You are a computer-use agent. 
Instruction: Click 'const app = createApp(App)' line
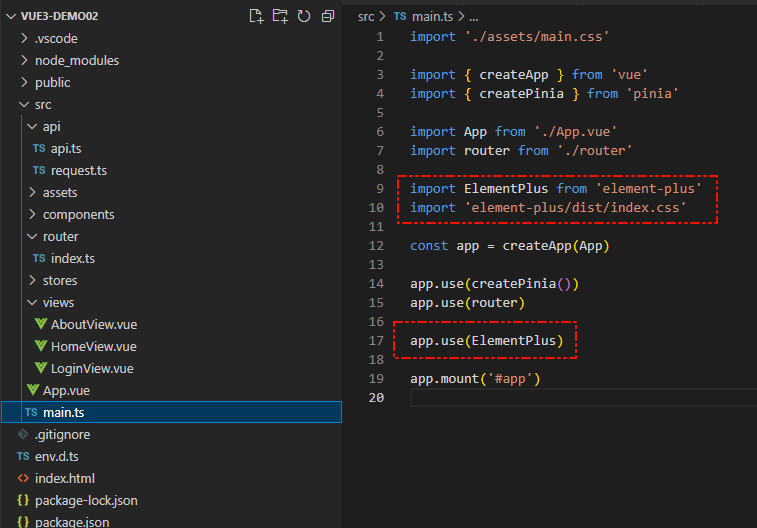pos(510,246)
